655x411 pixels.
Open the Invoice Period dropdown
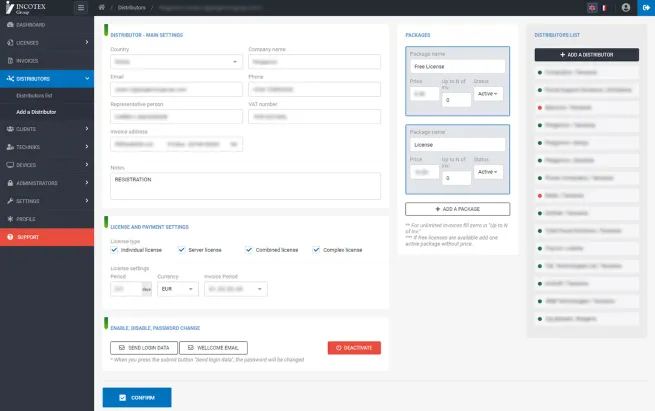pos(236,289)
